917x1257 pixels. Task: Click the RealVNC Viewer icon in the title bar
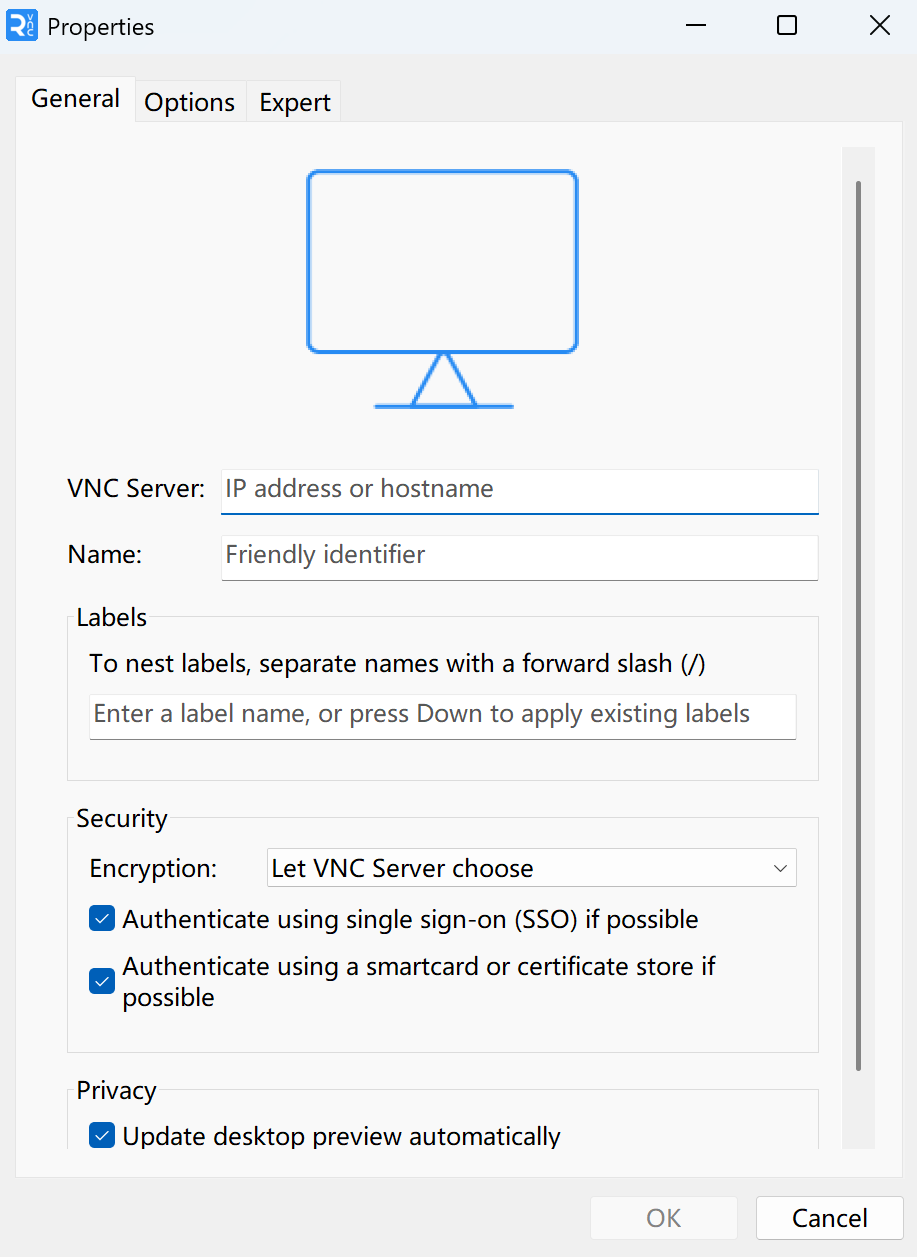[22, 26]
